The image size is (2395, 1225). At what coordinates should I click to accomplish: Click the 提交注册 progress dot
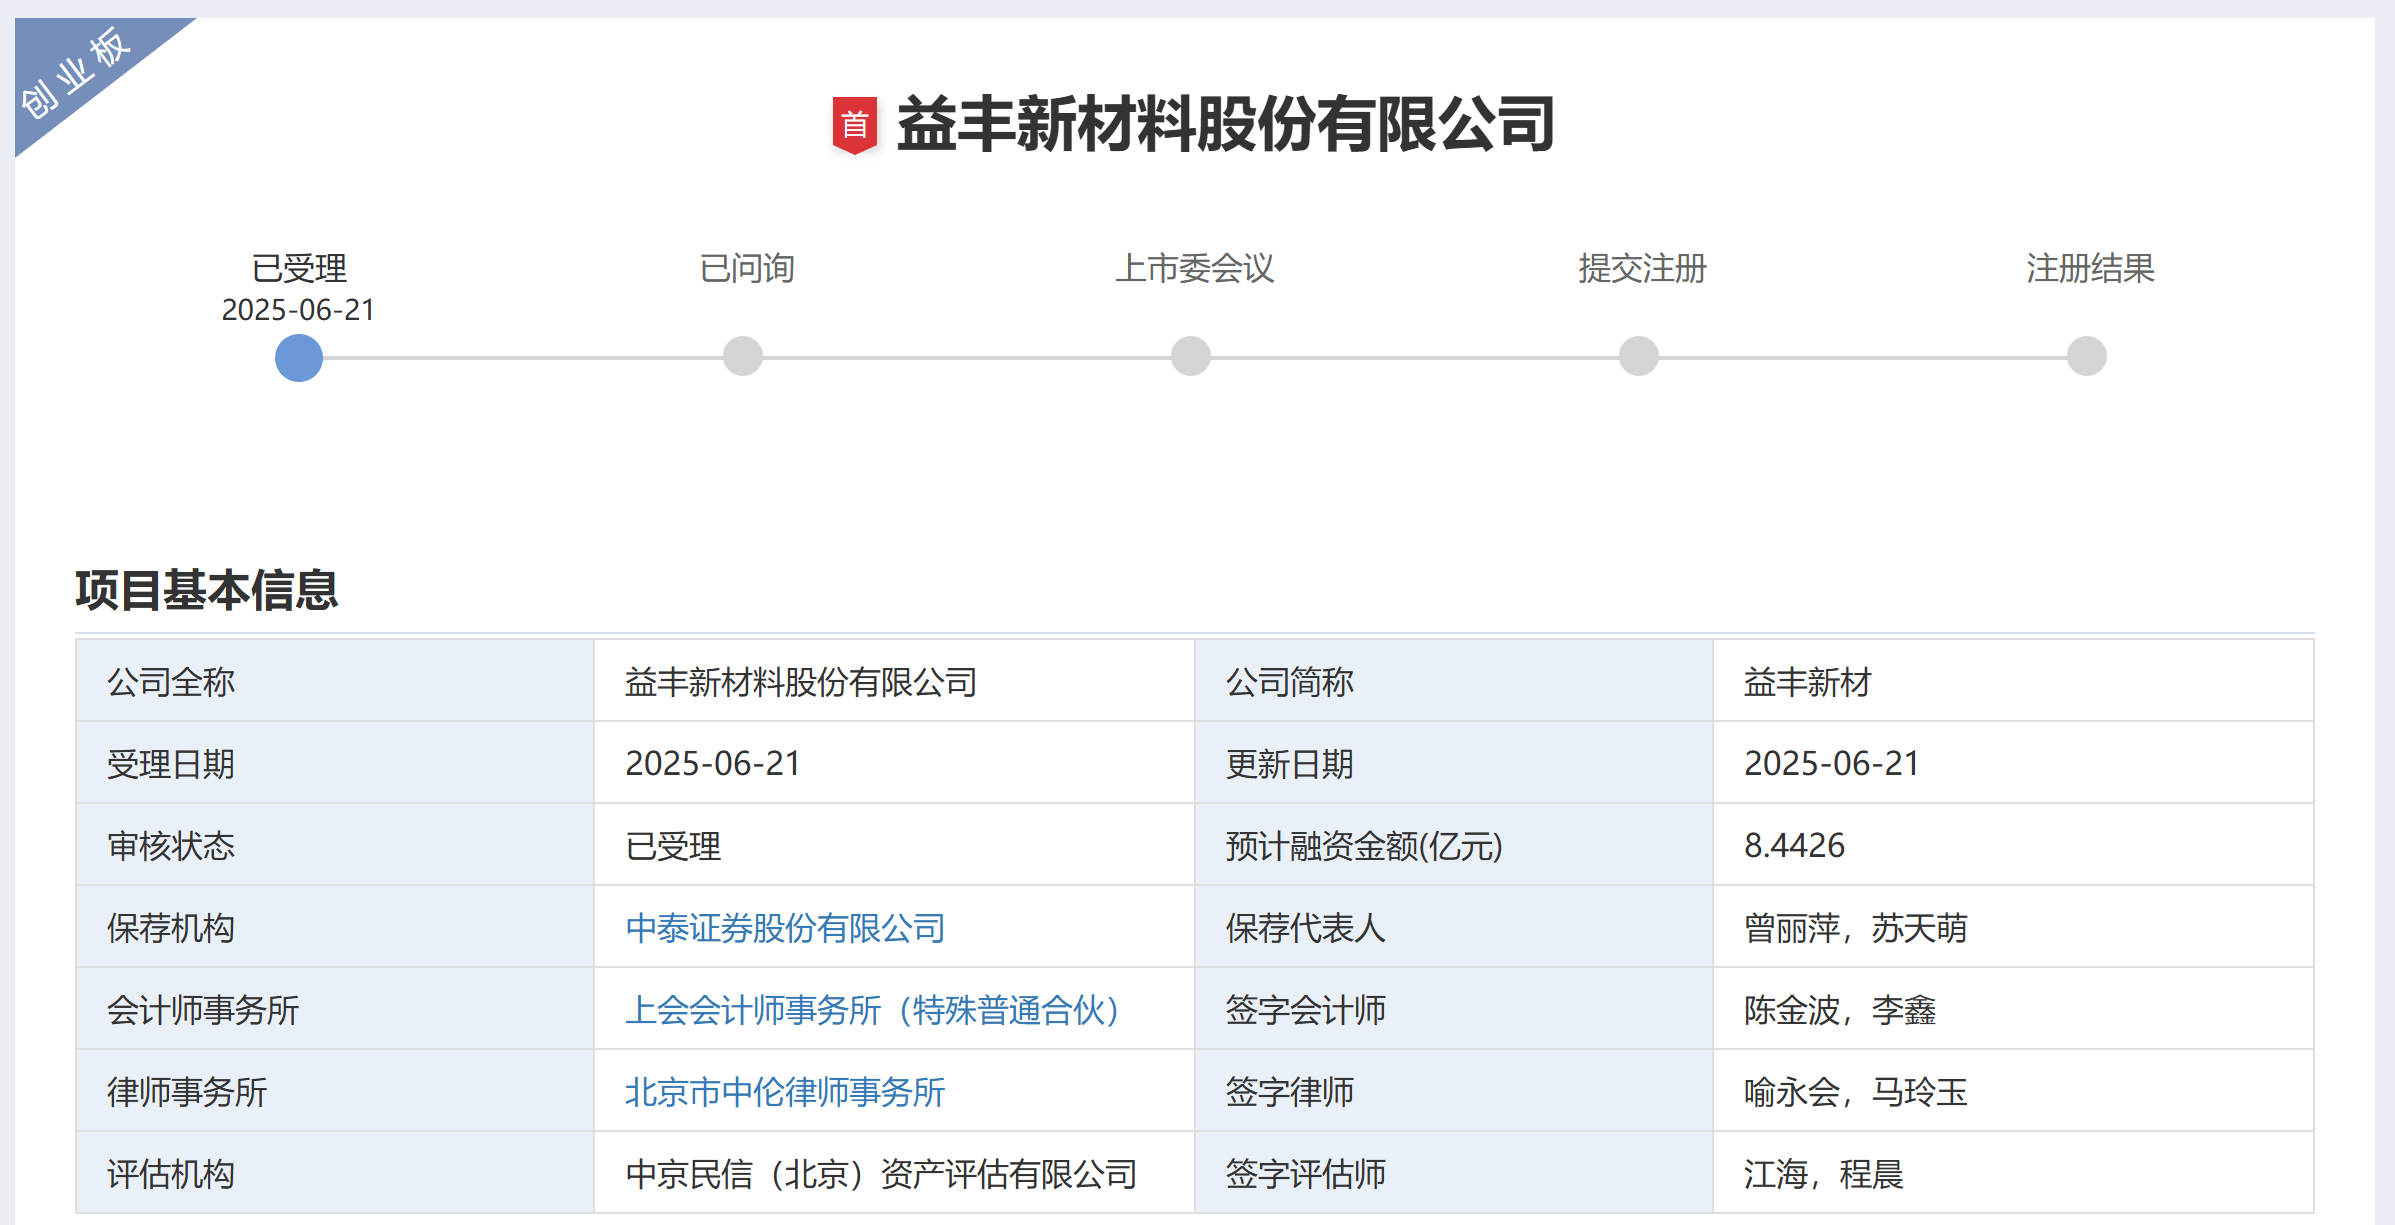[1639, 356]
